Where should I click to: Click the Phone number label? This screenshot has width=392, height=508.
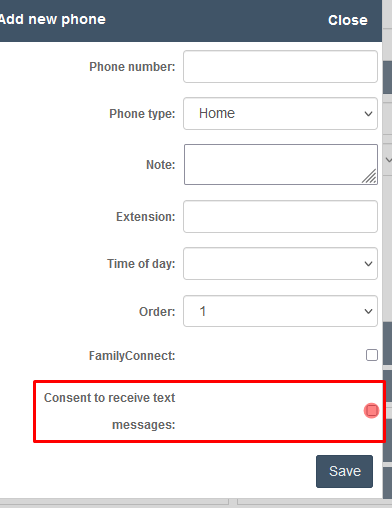pyautogui.click(x=132, y=67)
